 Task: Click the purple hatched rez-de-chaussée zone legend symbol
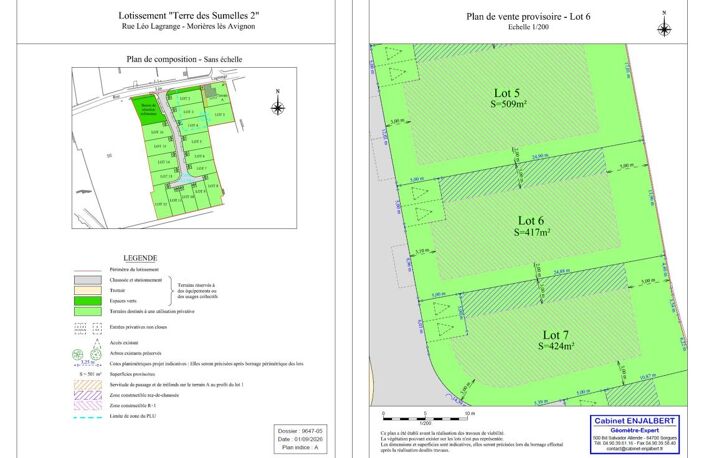tap(88, 395)
